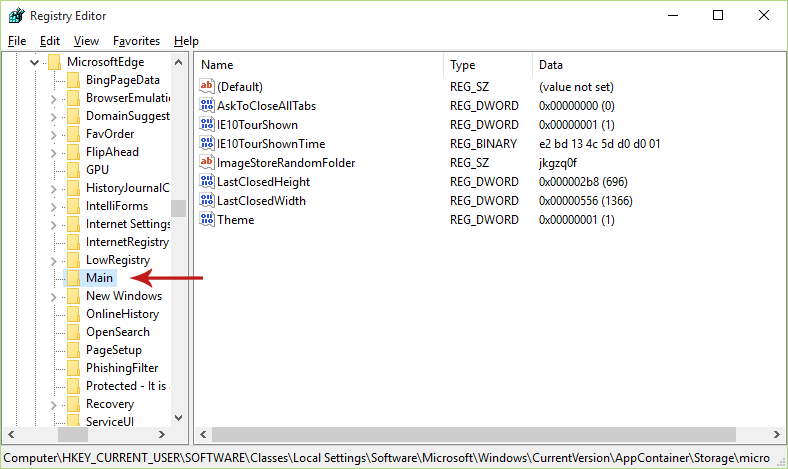This screenshot has width=788, height=469.
Task: Expand the Recovery key
Action: coord(53,405)
